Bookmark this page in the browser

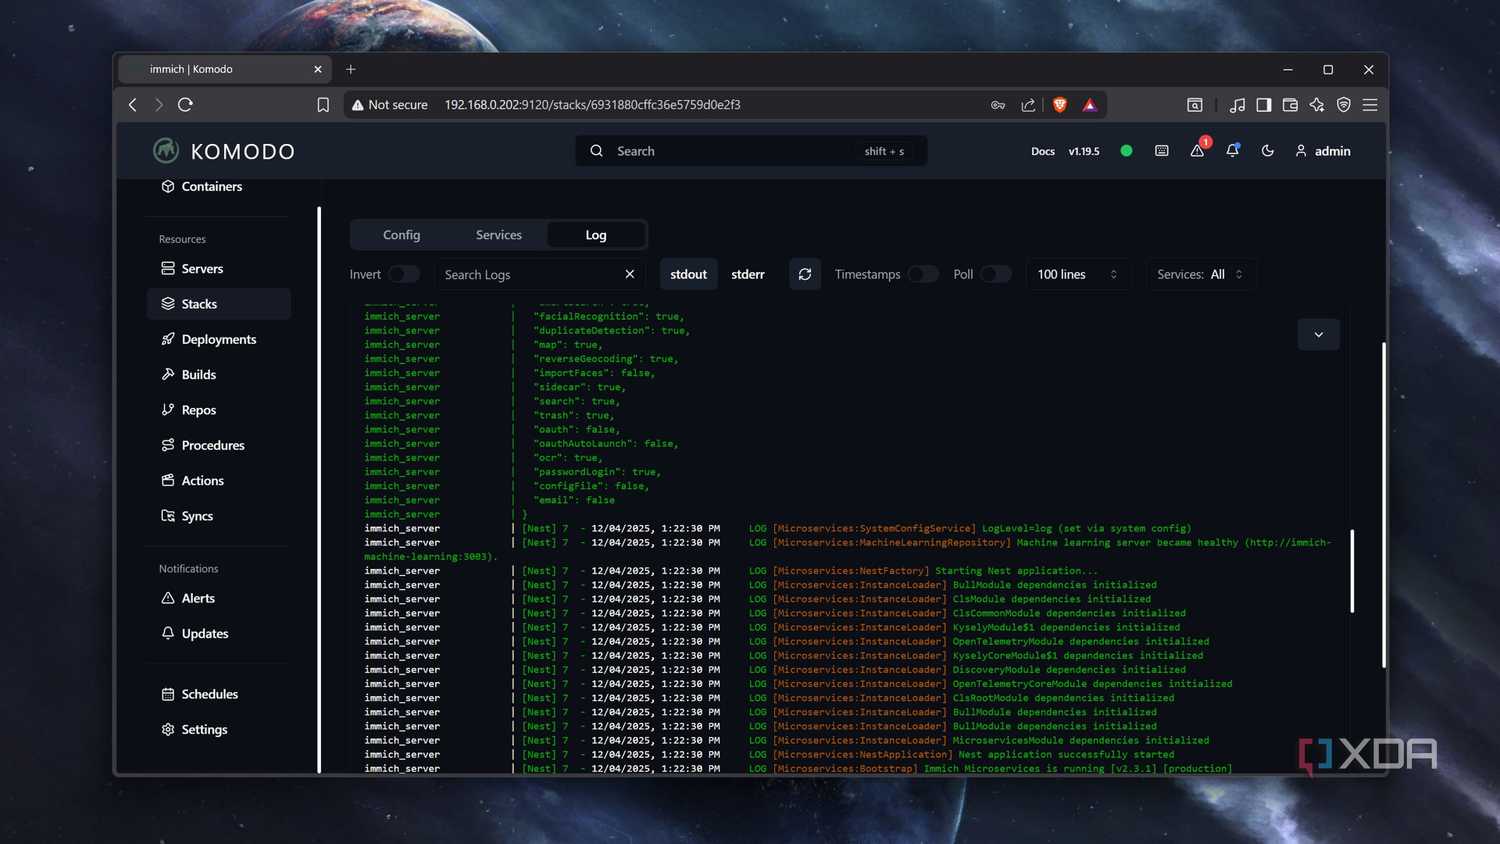tap(323, 105)
